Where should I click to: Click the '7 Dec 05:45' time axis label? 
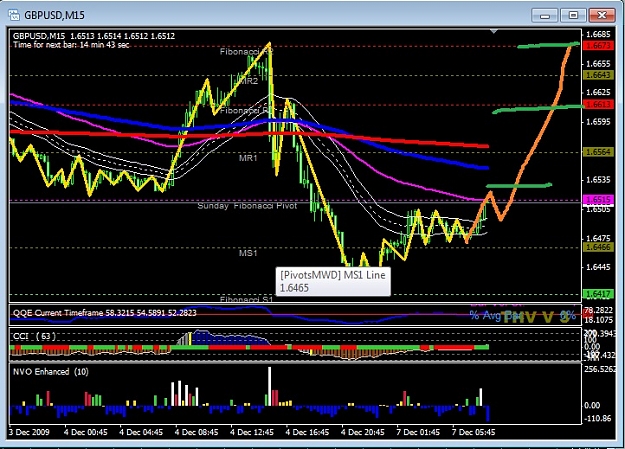474,432
